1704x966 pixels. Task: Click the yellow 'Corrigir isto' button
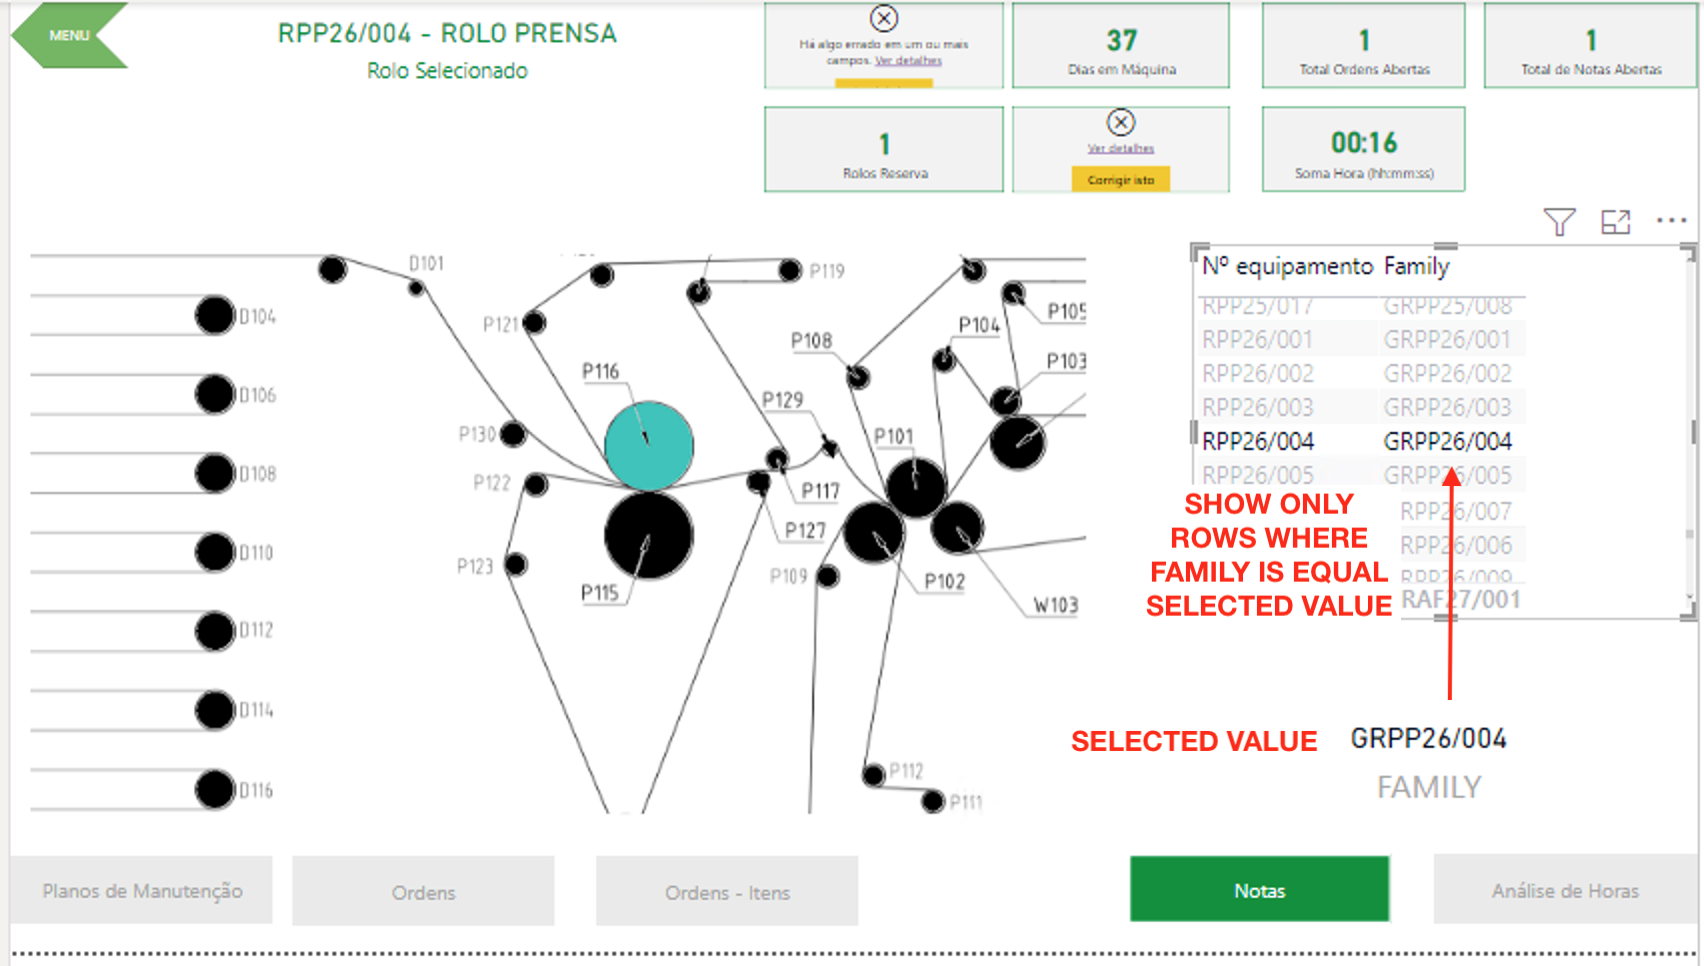1121,180
